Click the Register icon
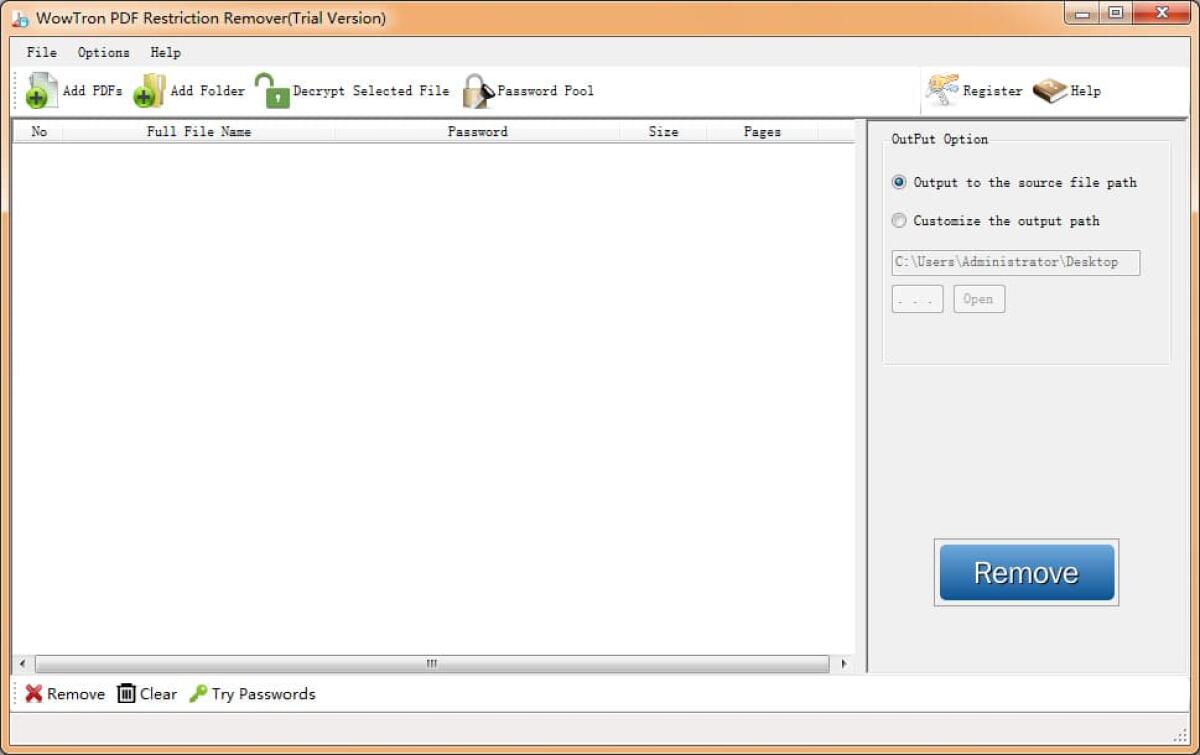 [941, 90]
